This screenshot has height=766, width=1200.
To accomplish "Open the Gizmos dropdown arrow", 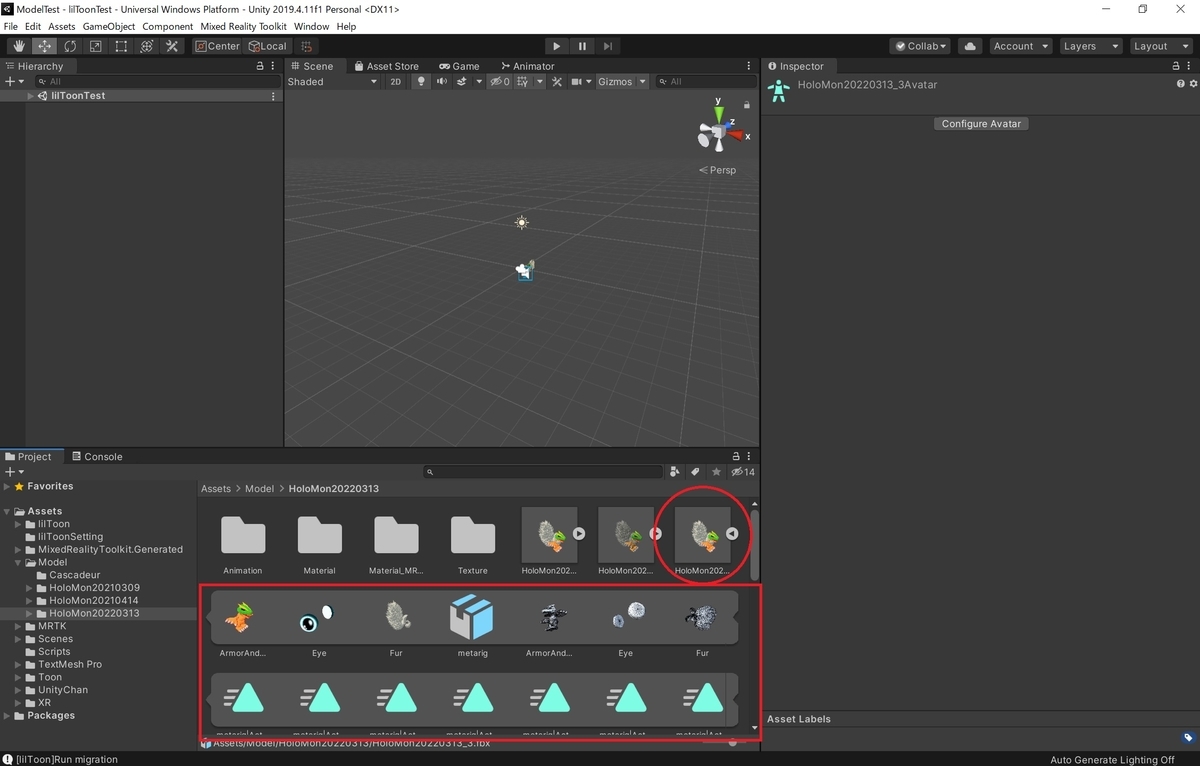I will pos(642,82).
